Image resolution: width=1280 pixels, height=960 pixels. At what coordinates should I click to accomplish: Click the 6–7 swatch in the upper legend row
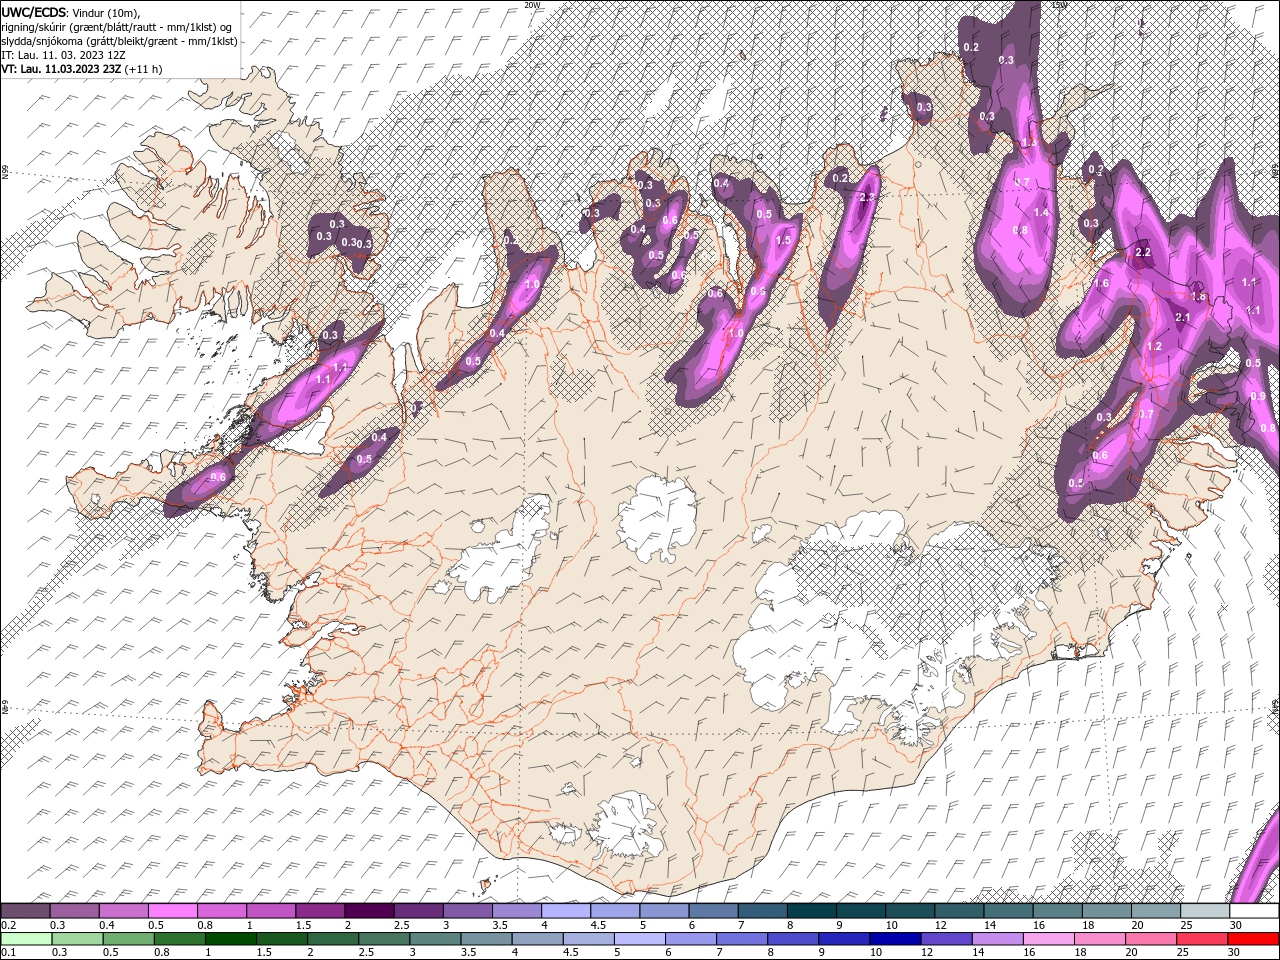click(712, 911)
